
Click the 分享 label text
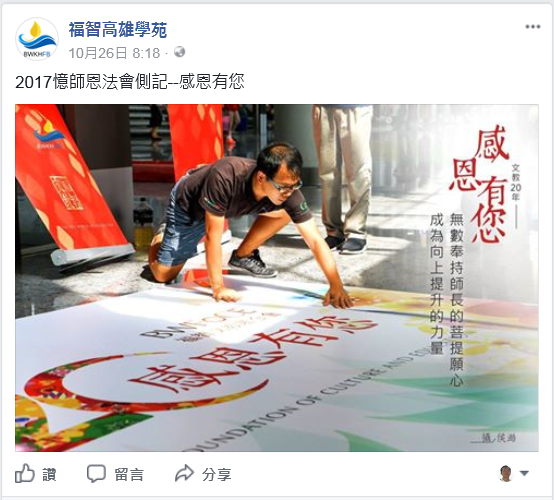point(217,475)
